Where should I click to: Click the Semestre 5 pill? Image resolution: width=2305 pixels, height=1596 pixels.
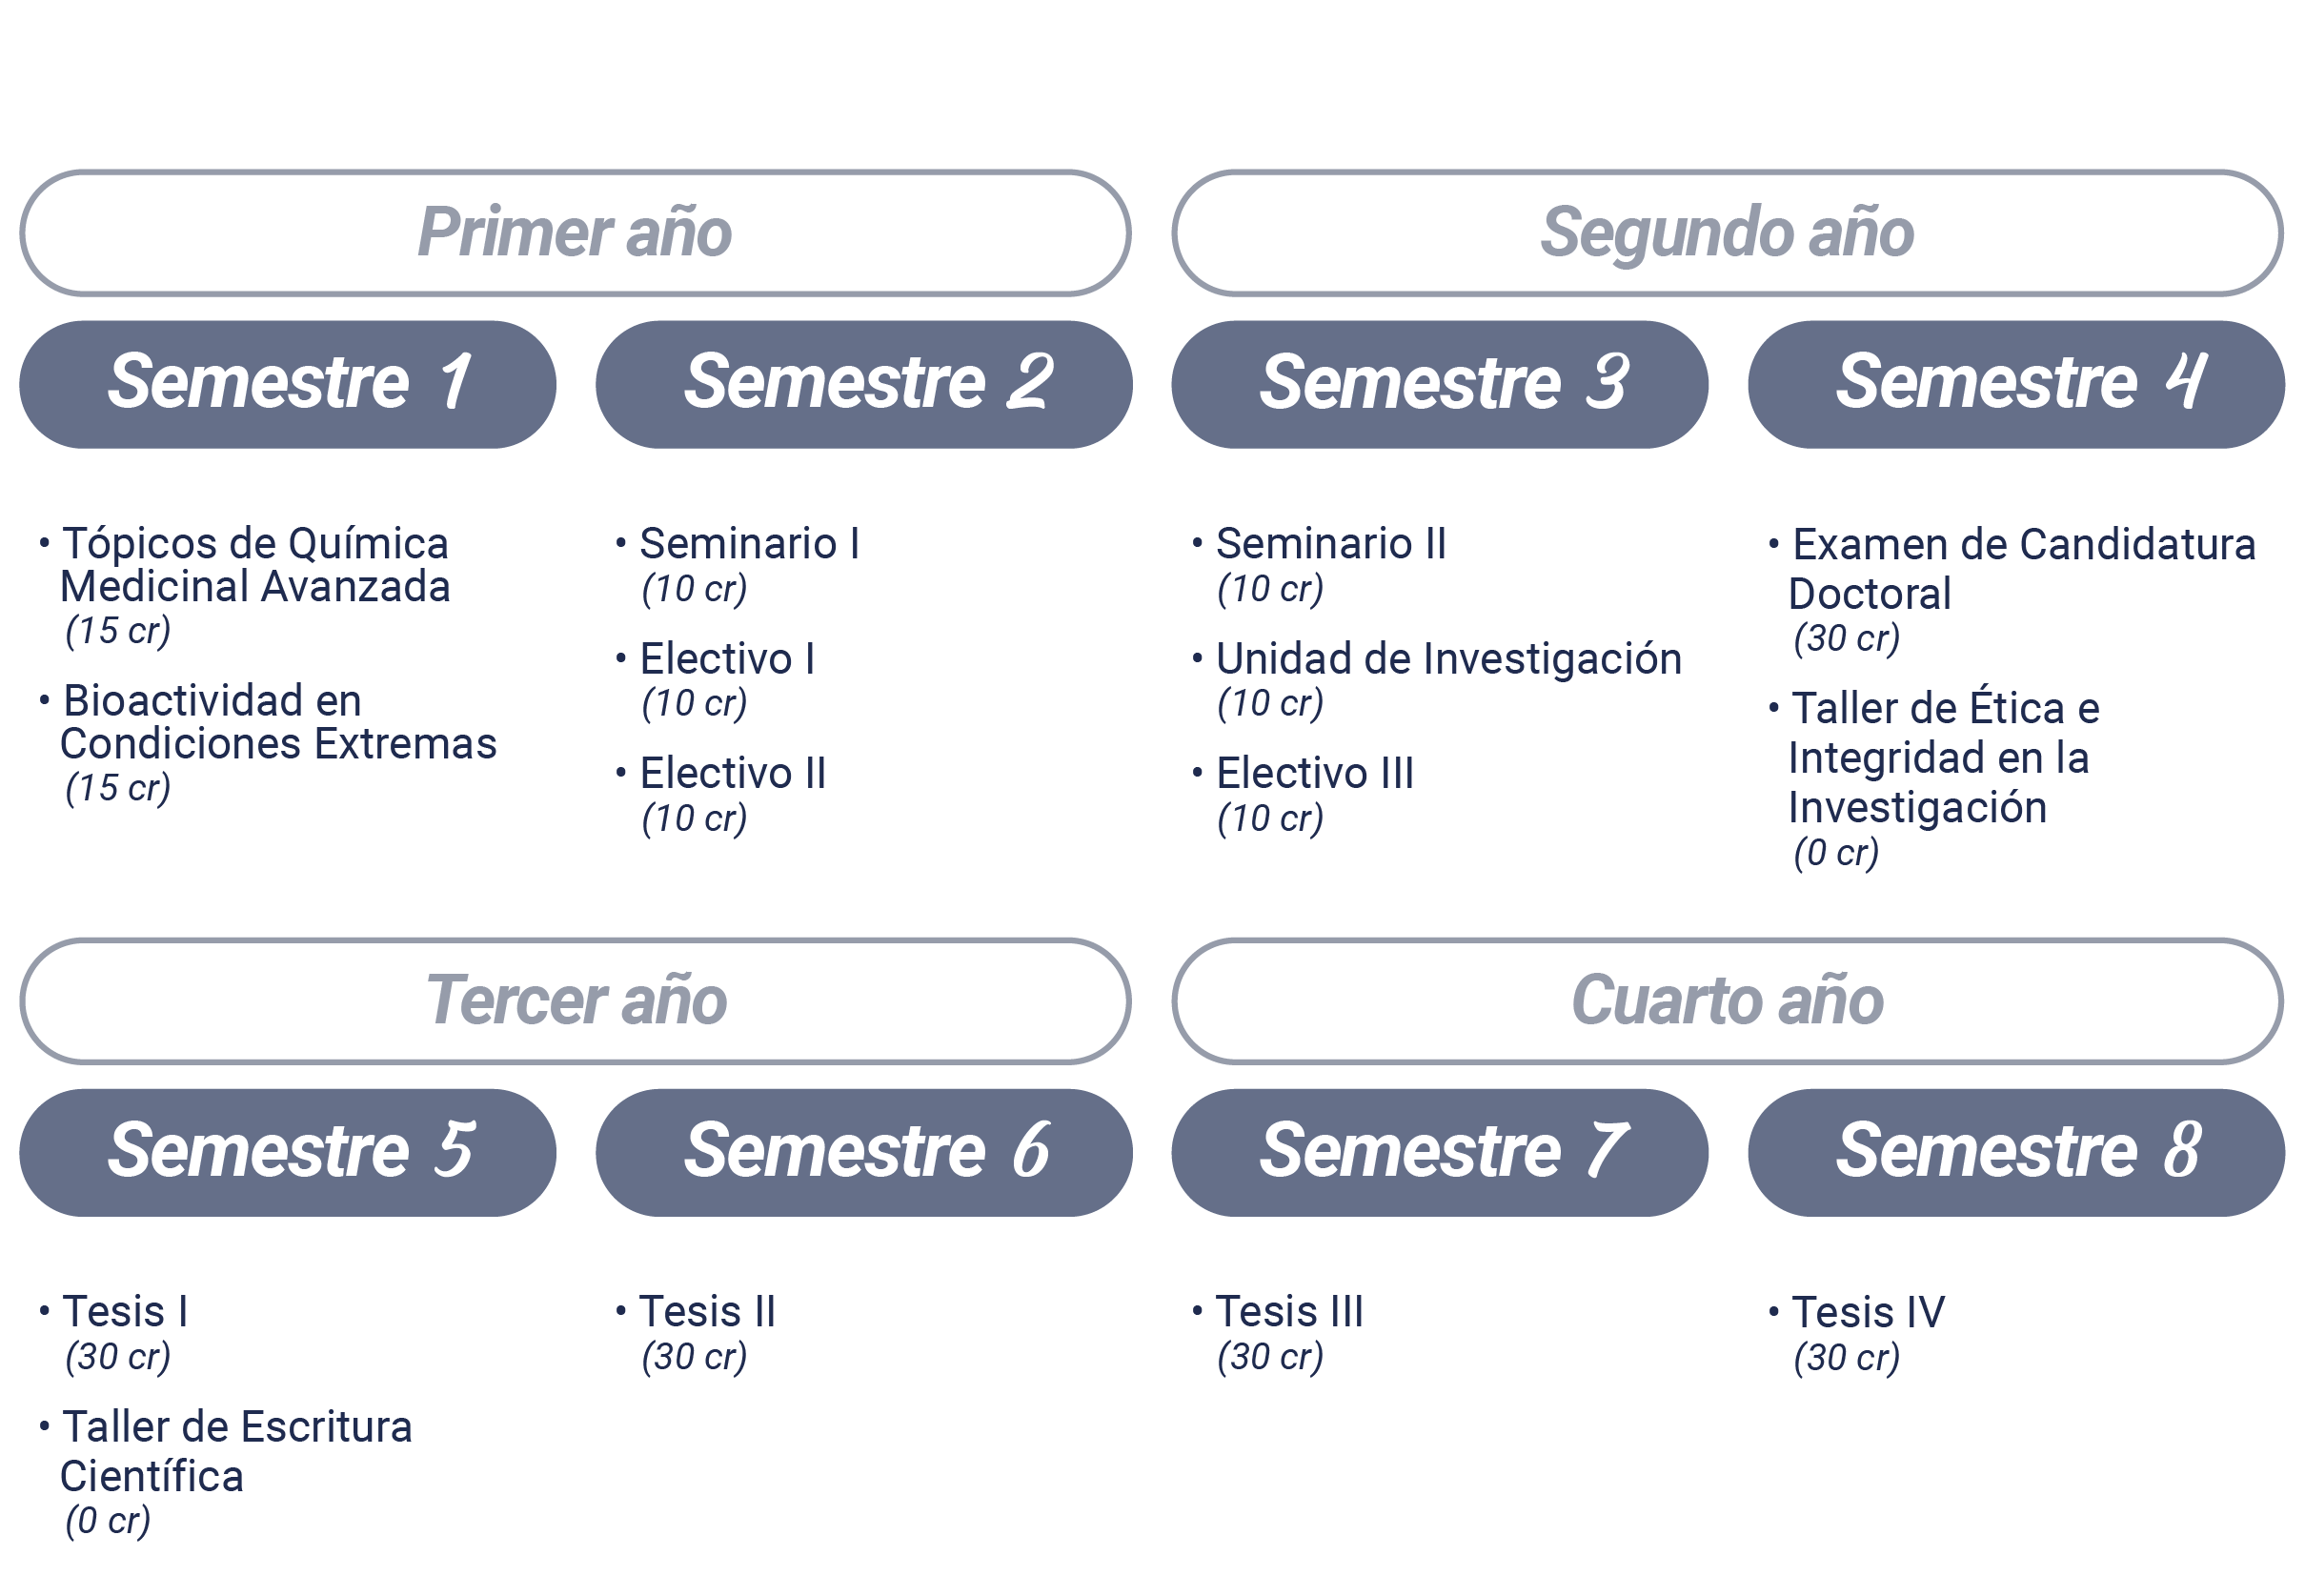[288, 1152]
